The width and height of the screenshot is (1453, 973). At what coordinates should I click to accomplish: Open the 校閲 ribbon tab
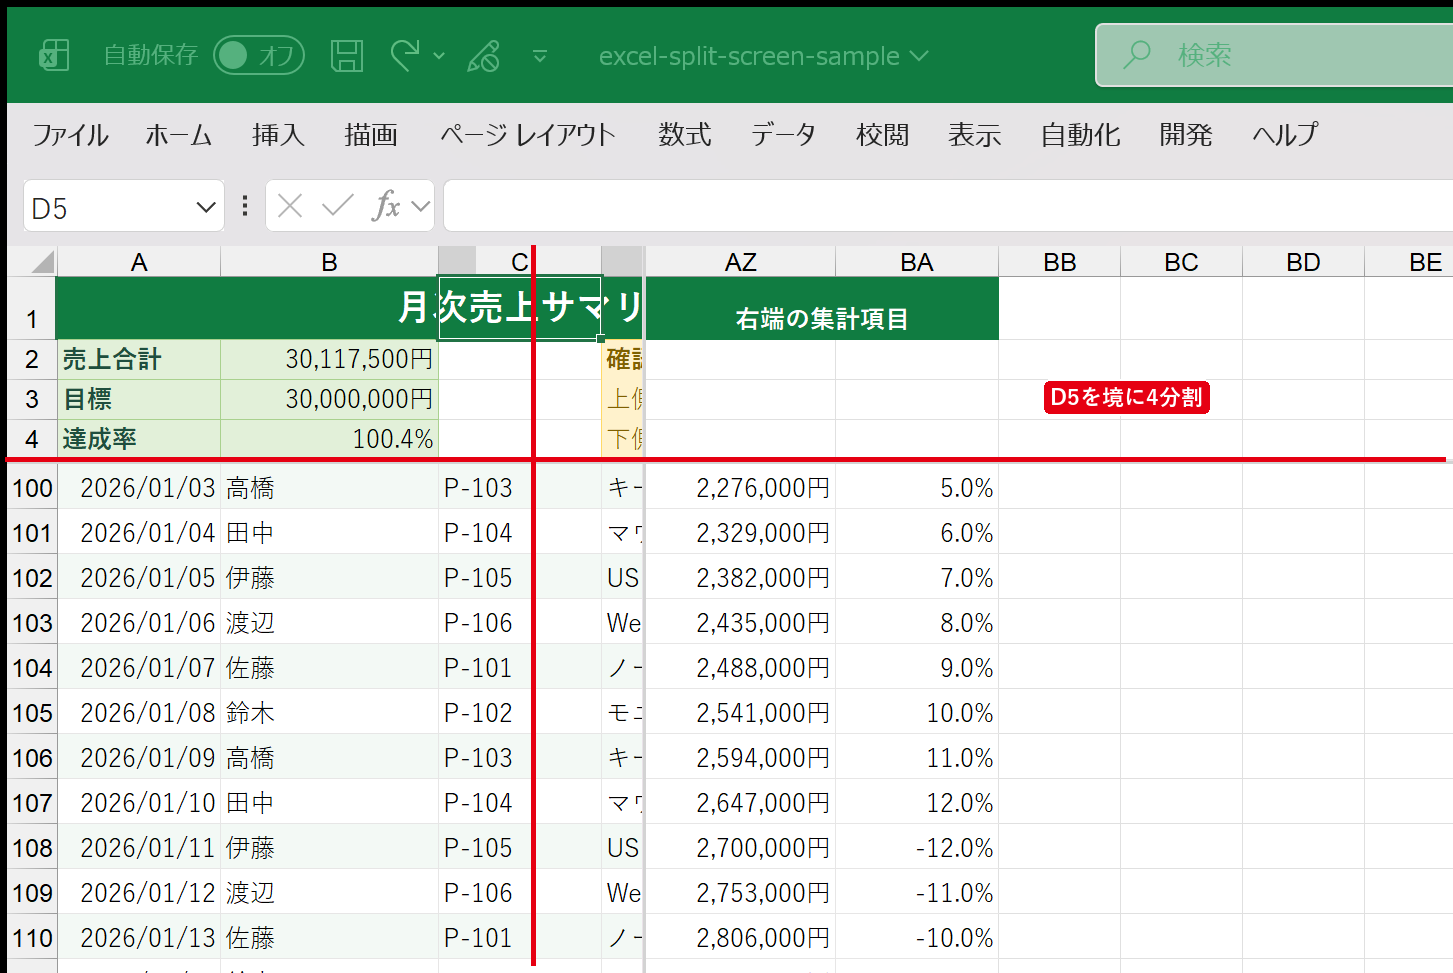[883, 135]
